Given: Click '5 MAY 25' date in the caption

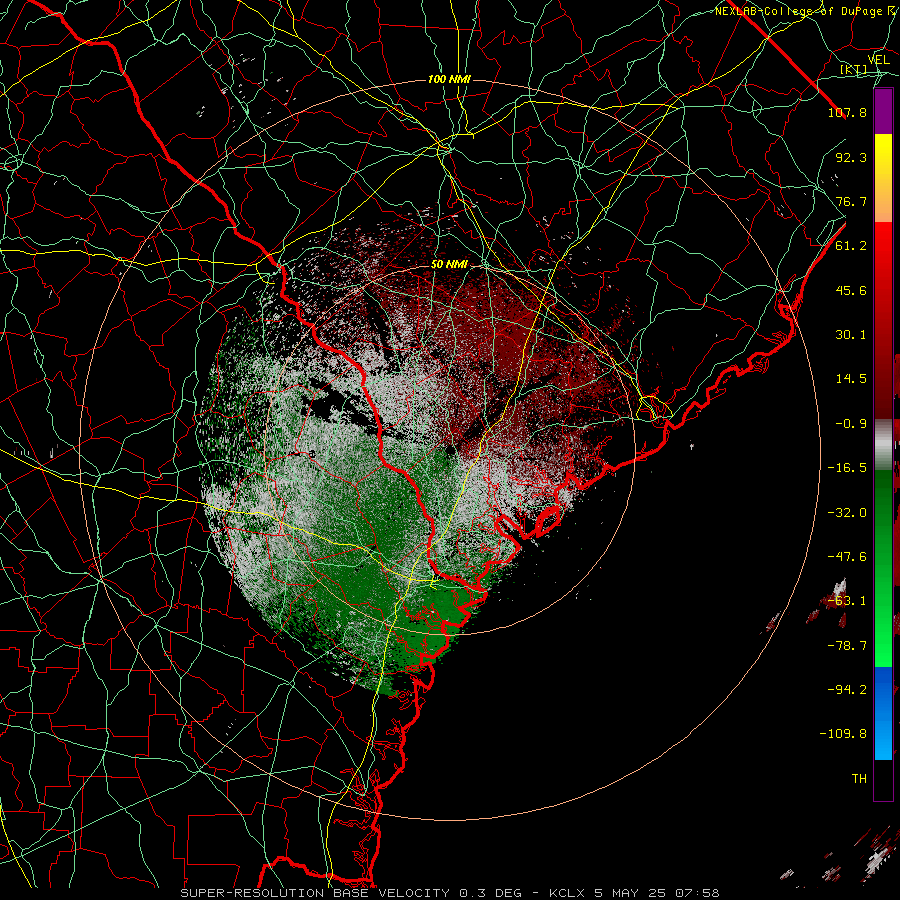Looking at the screenshot, I should point(631,893).
